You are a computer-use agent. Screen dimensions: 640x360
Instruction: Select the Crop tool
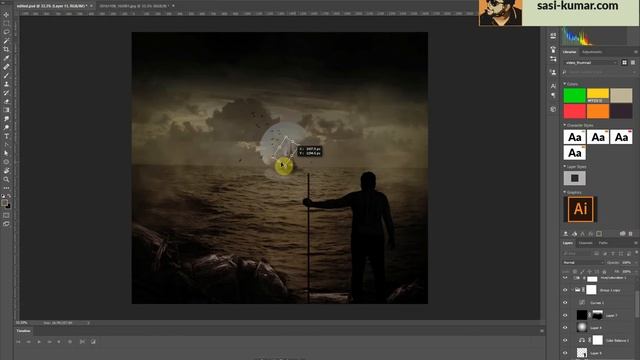[x=6, y=49]
